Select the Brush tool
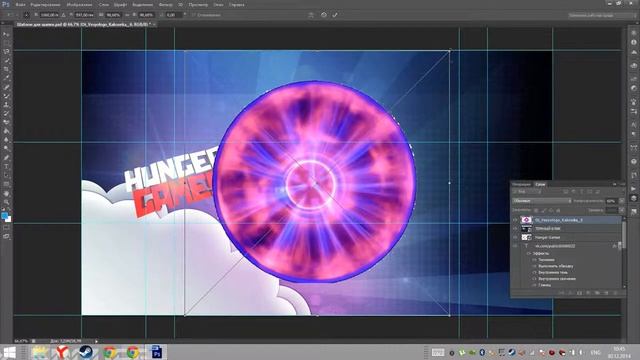Image resolution: width=640 pixels, height=360 pixels. coord(6,96)
